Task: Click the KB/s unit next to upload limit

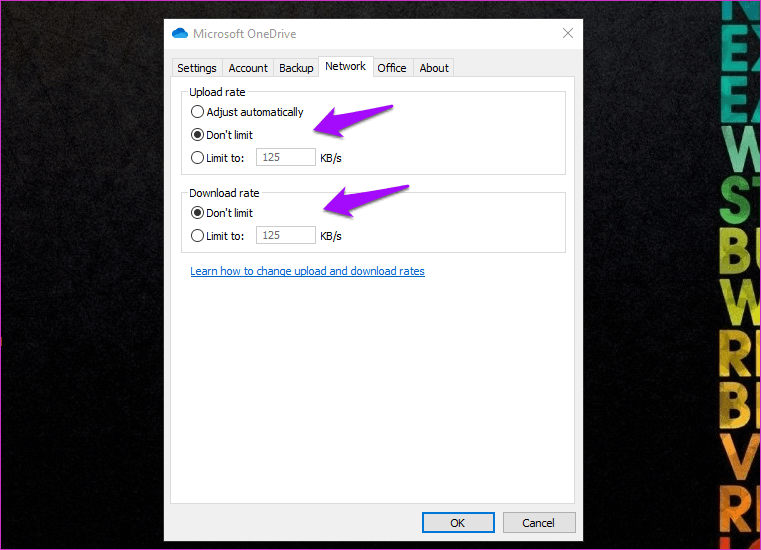Action: [x=331, y=158]
